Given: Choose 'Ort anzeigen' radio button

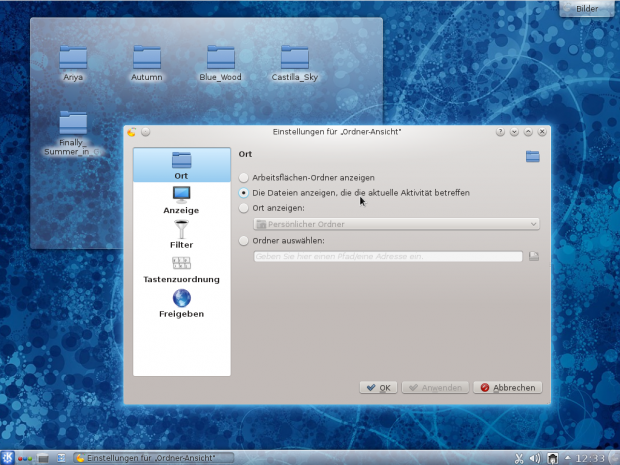Looking at the screenshot, I should [244, 208].
